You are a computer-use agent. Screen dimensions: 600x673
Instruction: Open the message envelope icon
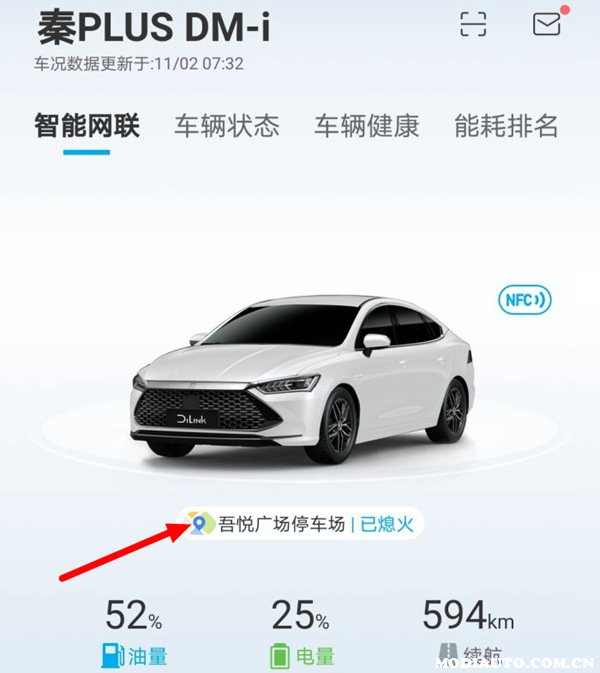pyautogui.click(x=547, y=24)
